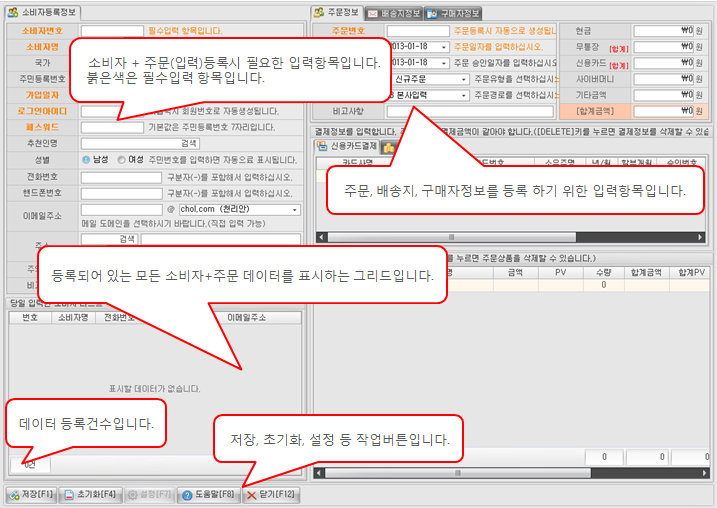This screenshot has width=717, height=508.
Task: Select the 소비자등록정보 tab
Action: tap(42, 12)
